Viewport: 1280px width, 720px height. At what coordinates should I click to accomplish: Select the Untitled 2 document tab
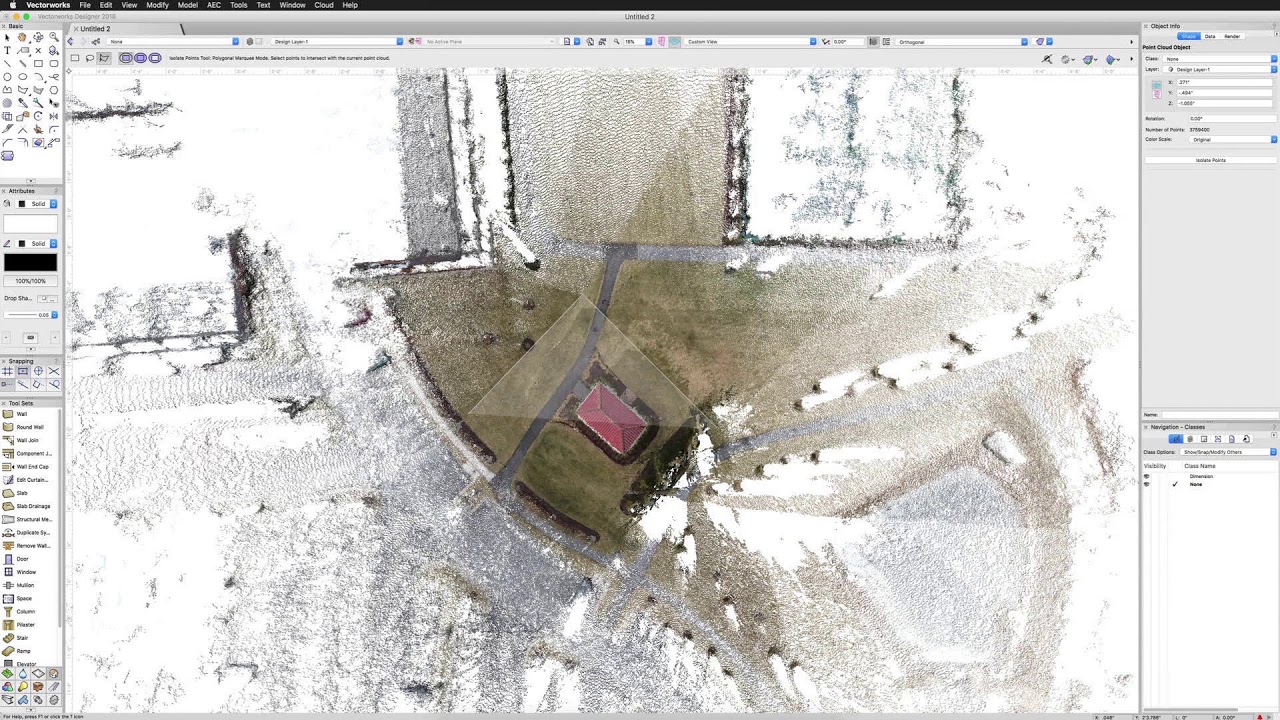pos(95,29)
